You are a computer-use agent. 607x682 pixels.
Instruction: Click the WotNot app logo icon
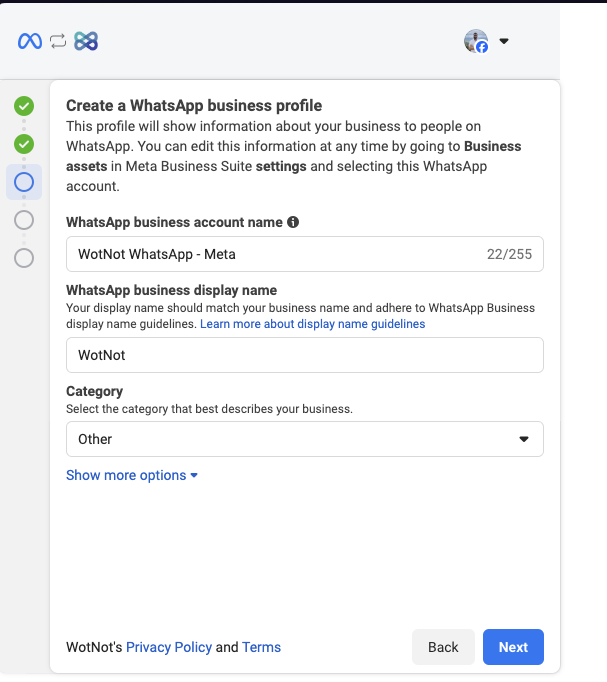86,41
